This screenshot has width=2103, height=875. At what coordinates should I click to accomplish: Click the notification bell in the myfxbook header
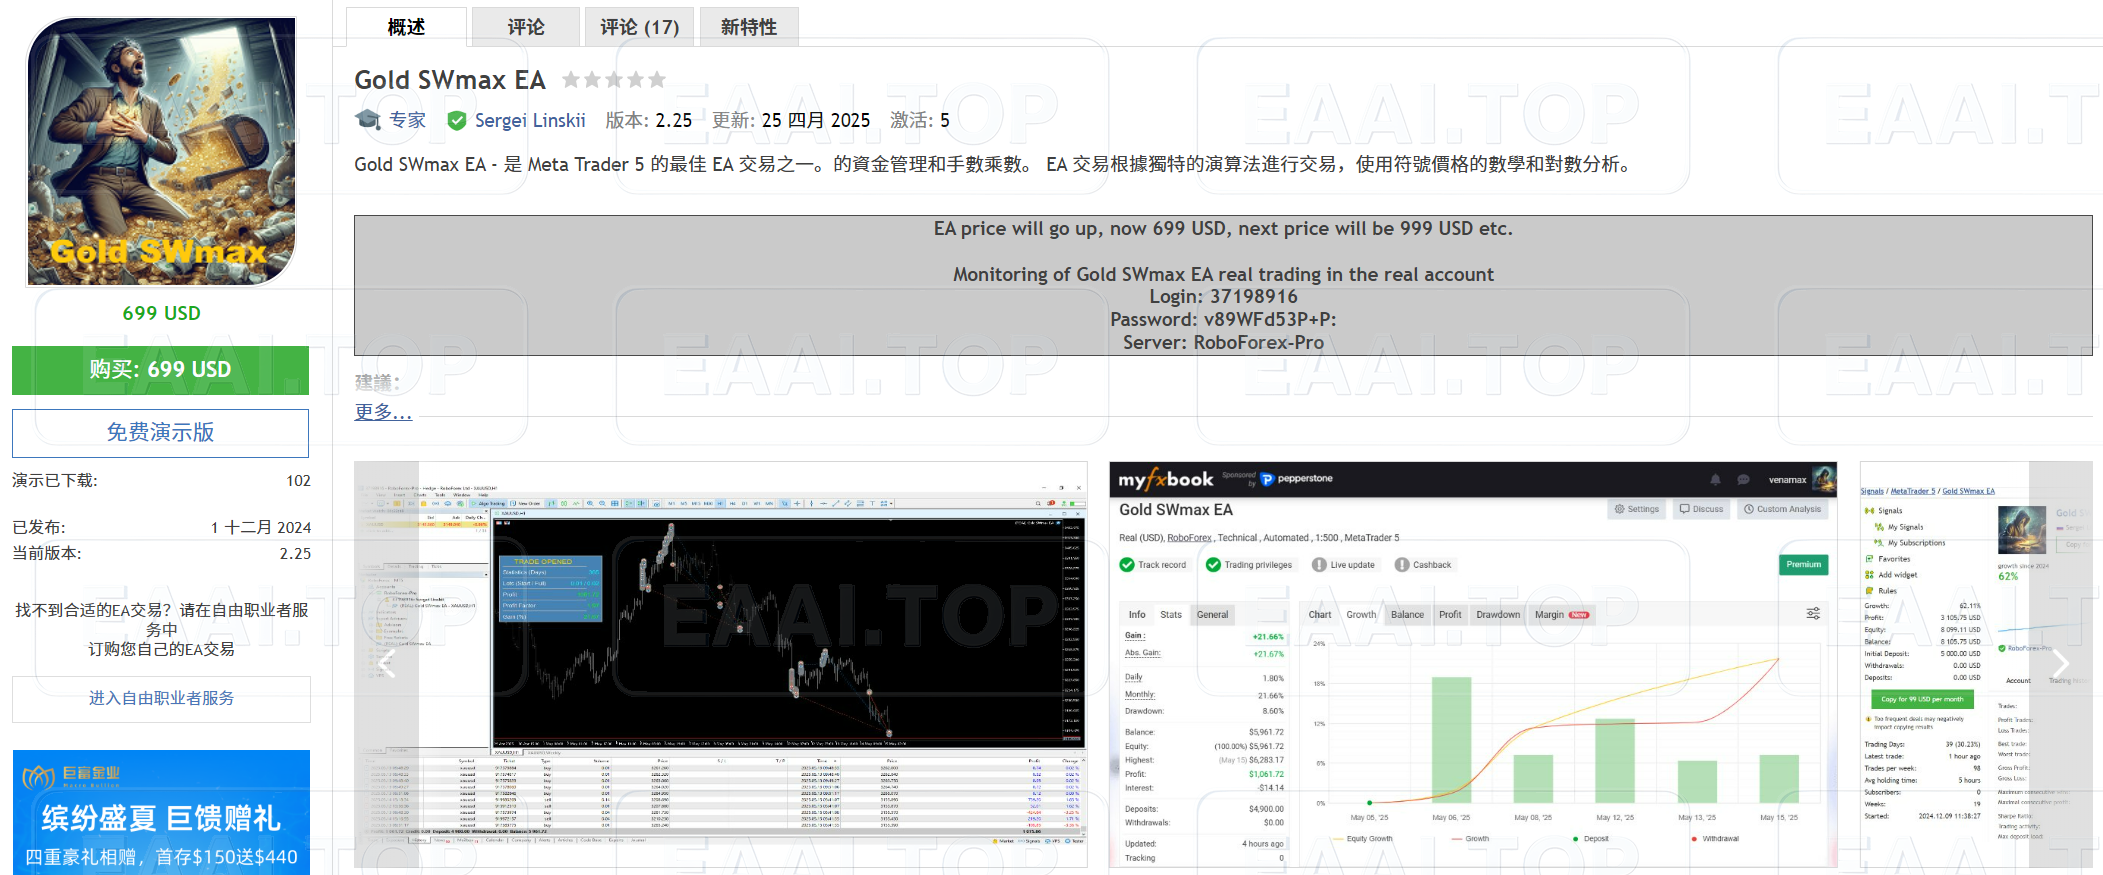(x=1715, y=480)
